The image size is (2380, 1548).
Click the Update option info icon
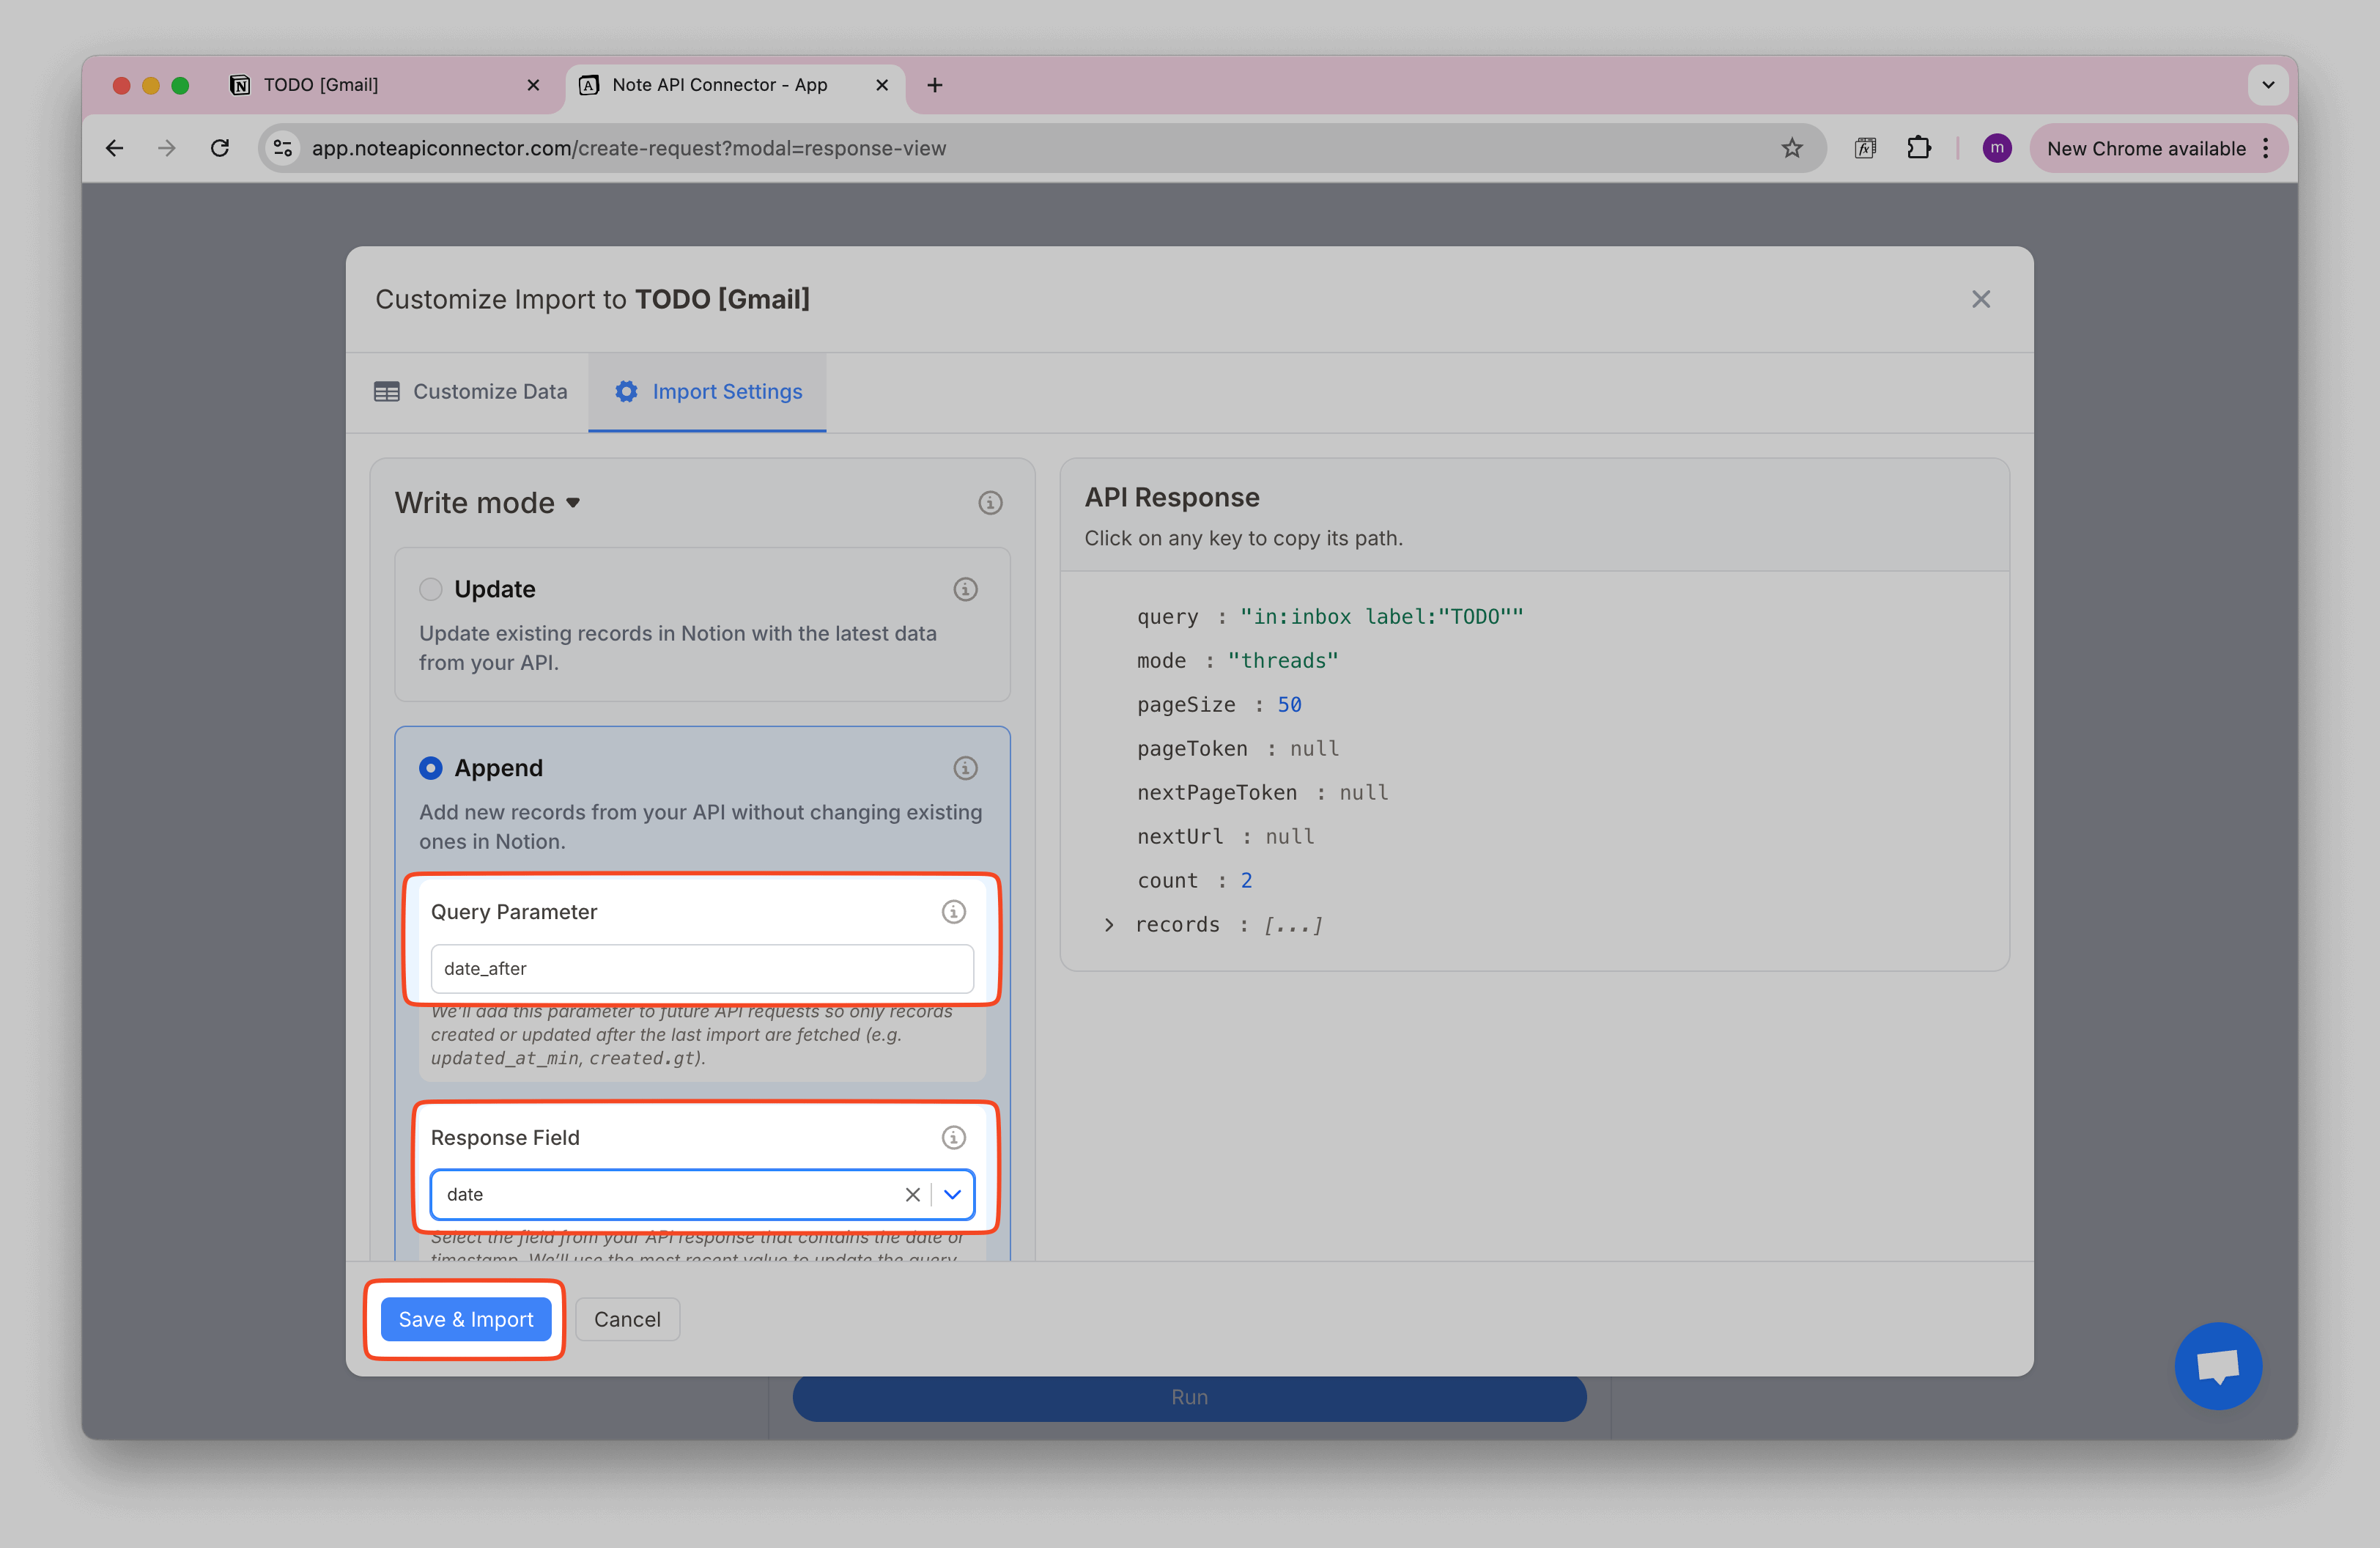point(965,589)
